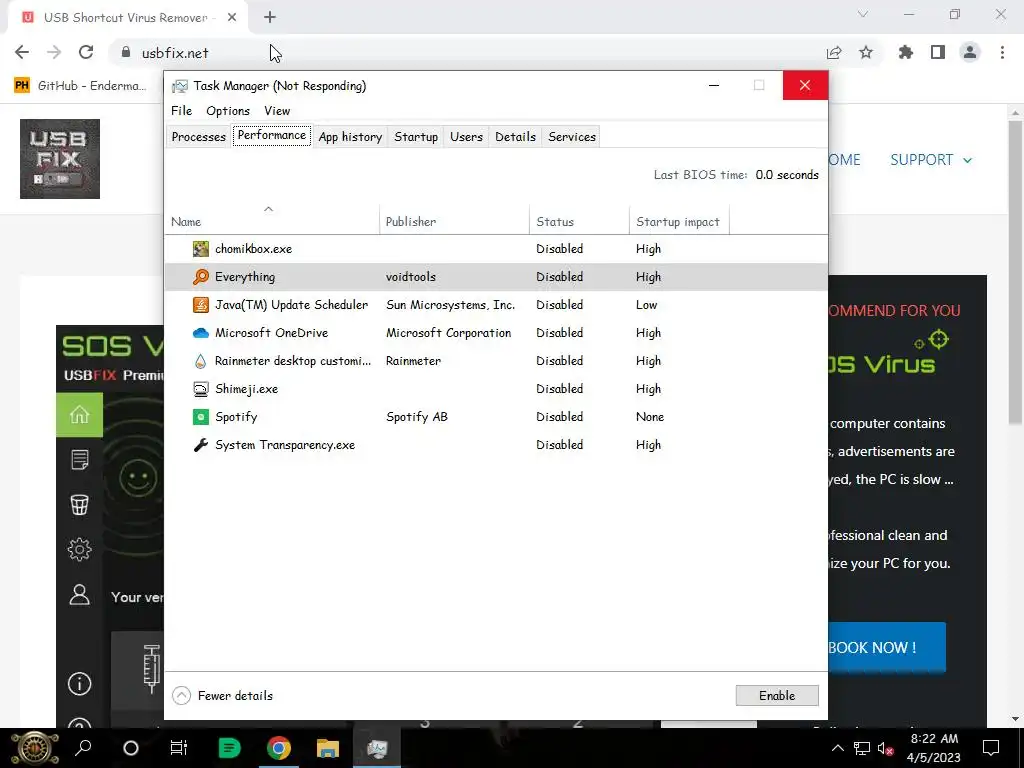
Task: Switch to Performance tab
Action: [x=272, y=135]
